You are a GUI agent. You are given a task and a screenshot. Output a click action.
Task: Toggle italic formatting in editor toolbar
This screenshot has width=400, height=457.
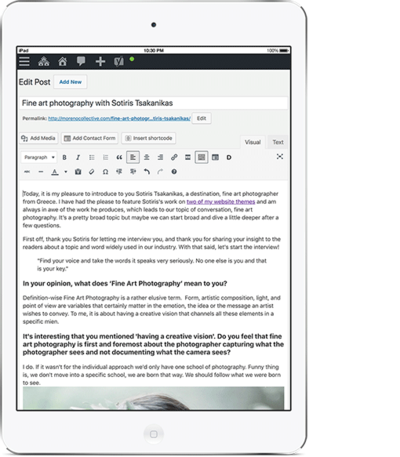[x=78, y=157]
